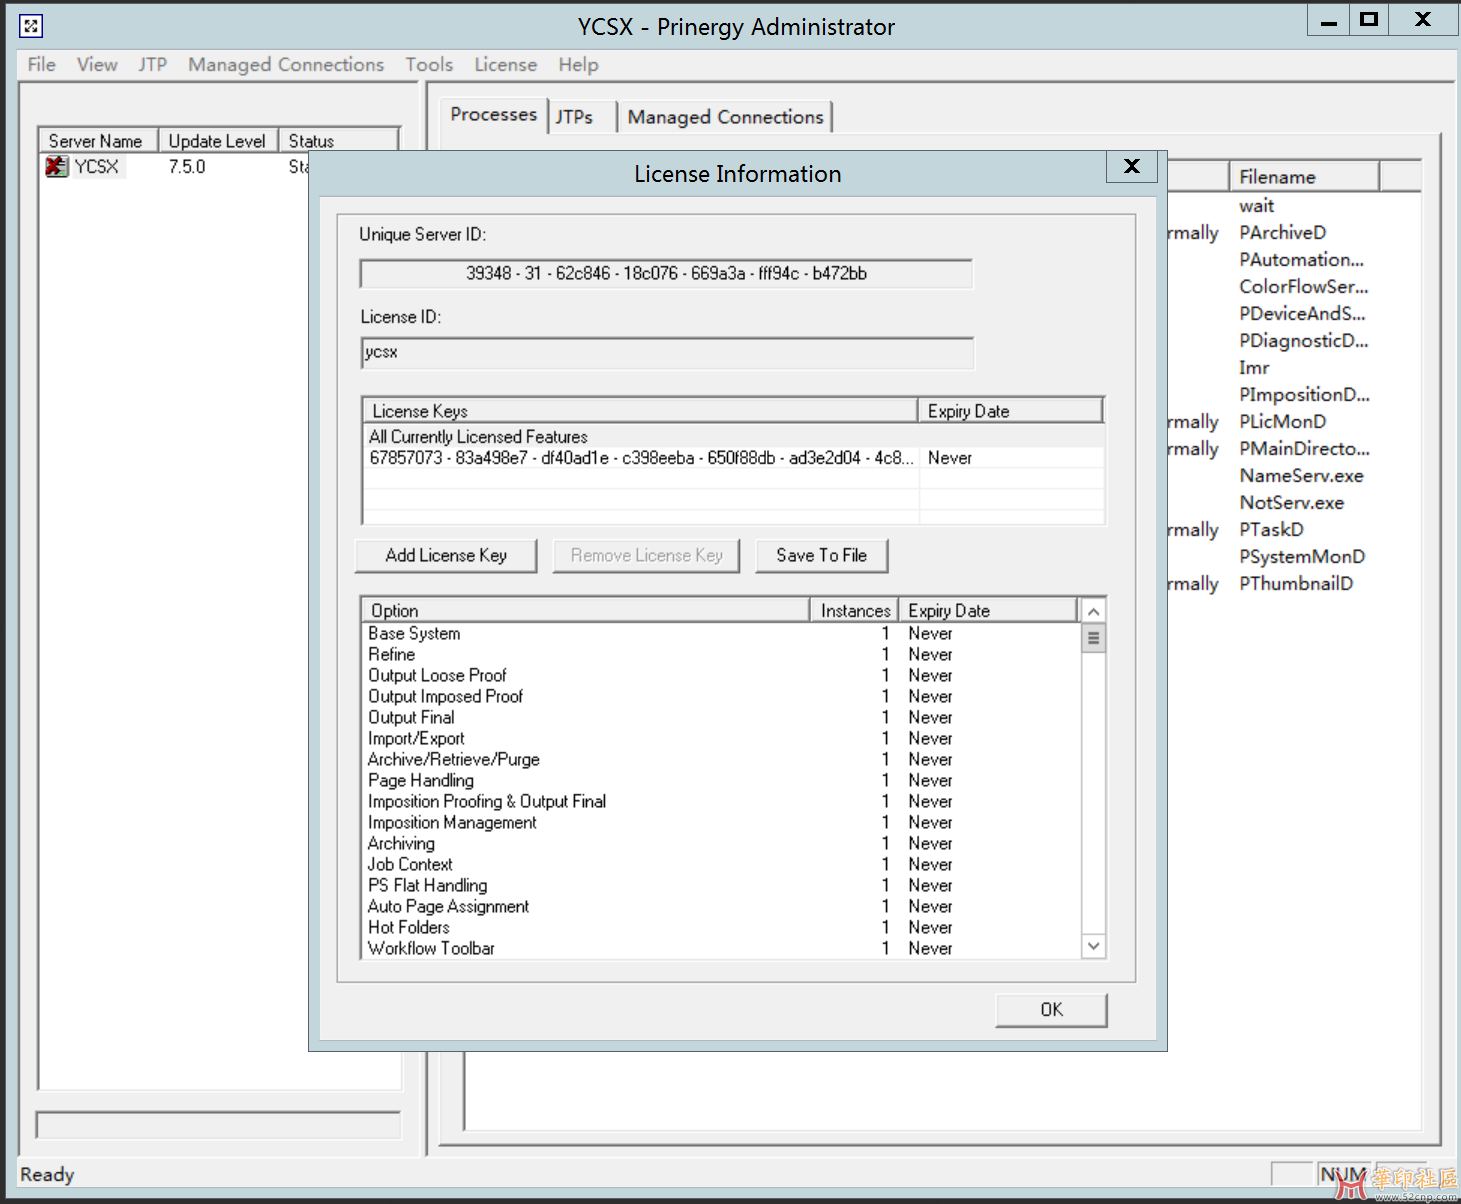1461x1204 pixels.
Task: Confirm License Information dialog with OK
Action: coord(1051,1009)
